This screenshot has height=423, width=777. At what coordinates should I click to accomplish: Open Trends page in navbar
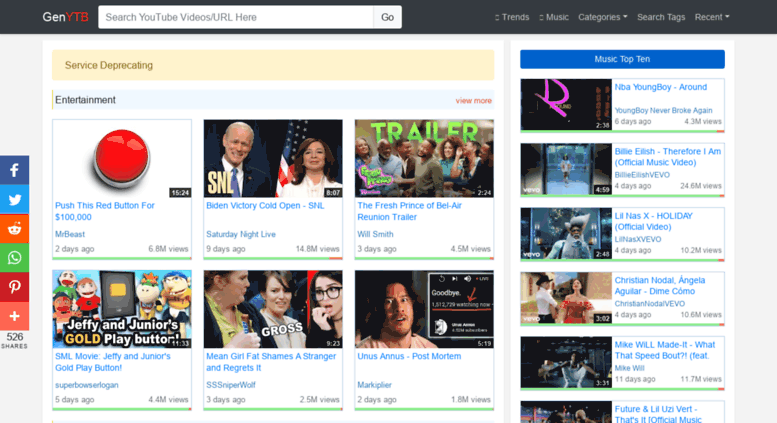[x=512, y=17]
